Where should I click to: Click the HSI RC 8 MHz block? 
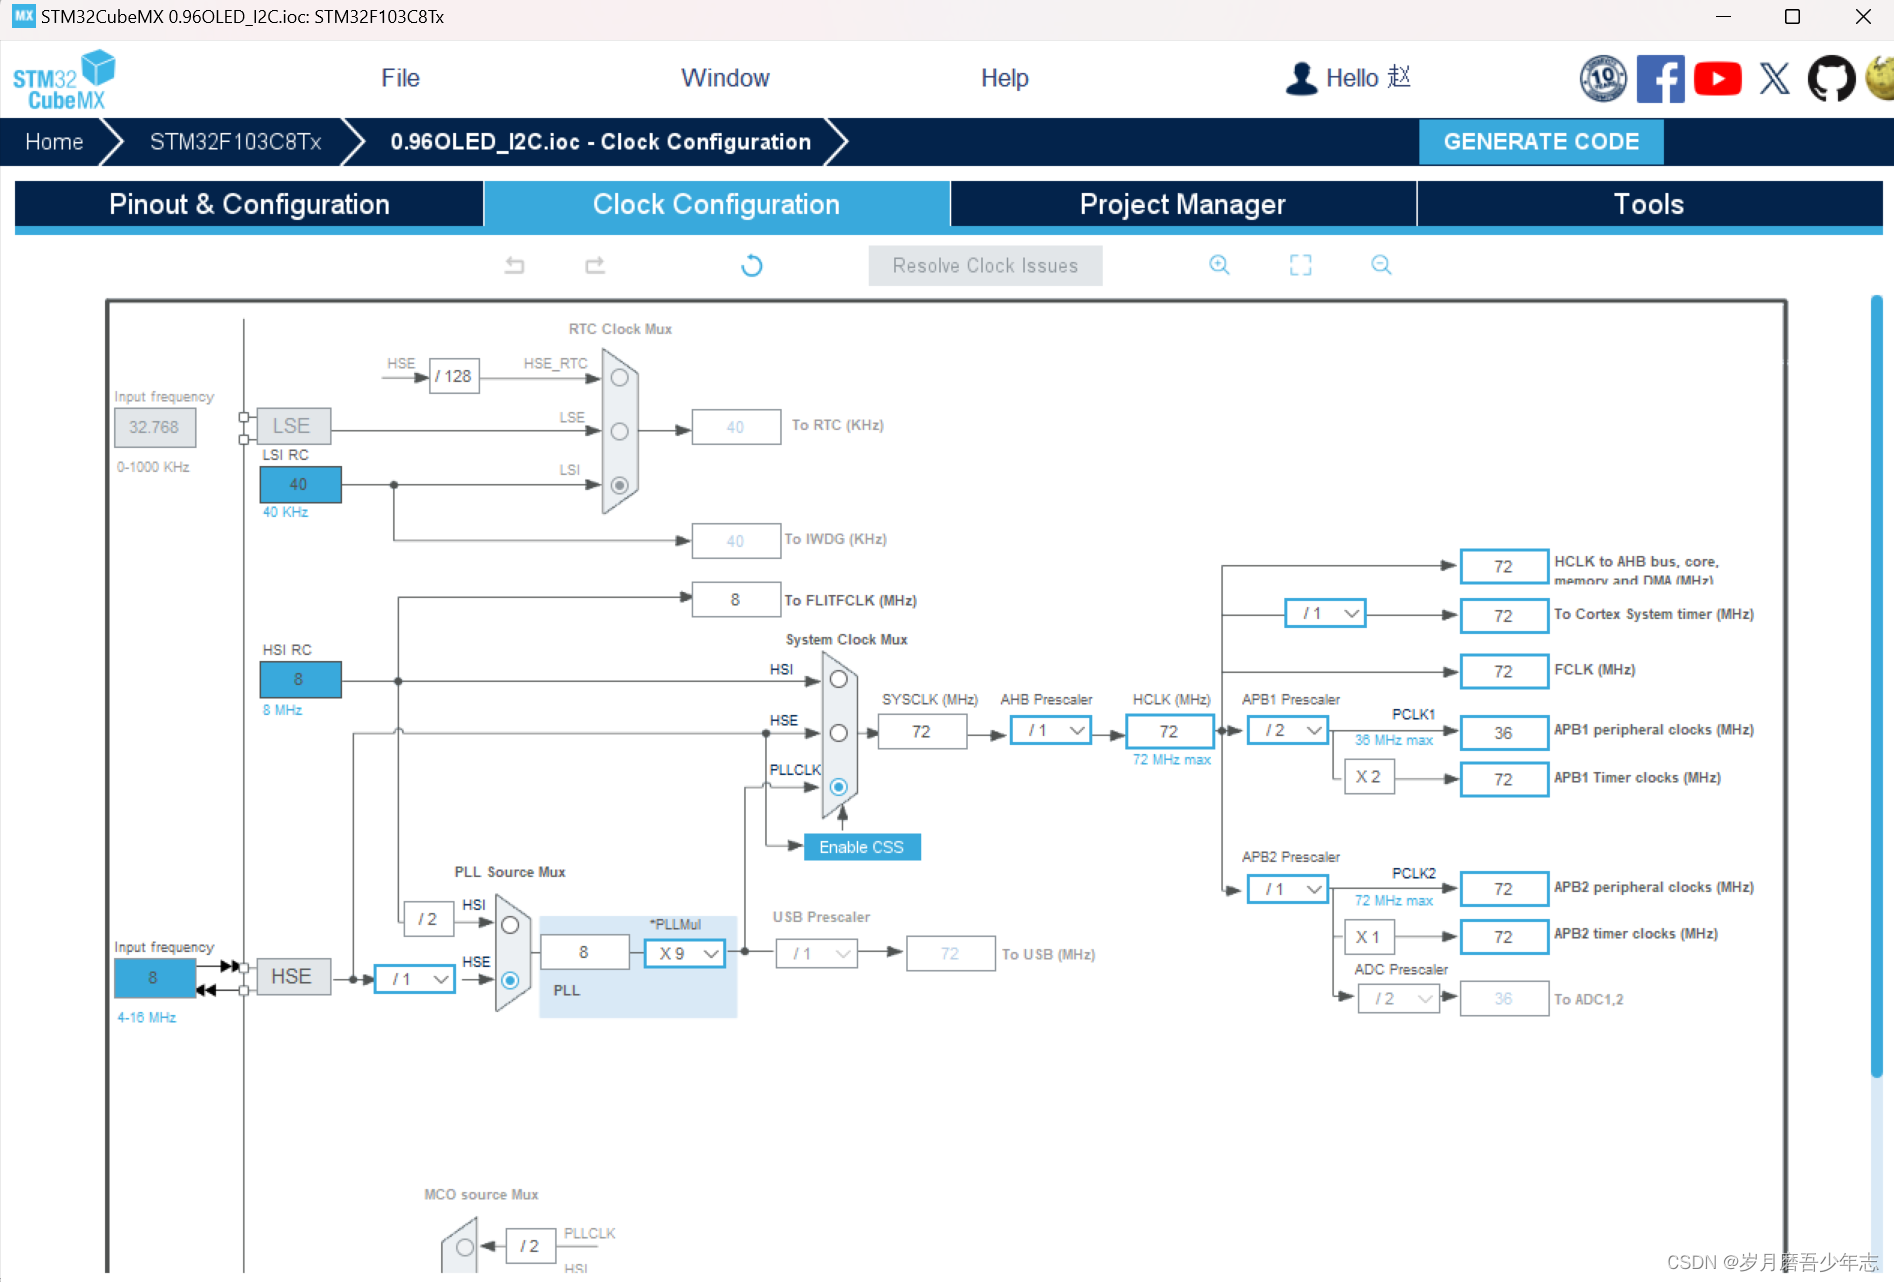(x=300, y=680)
